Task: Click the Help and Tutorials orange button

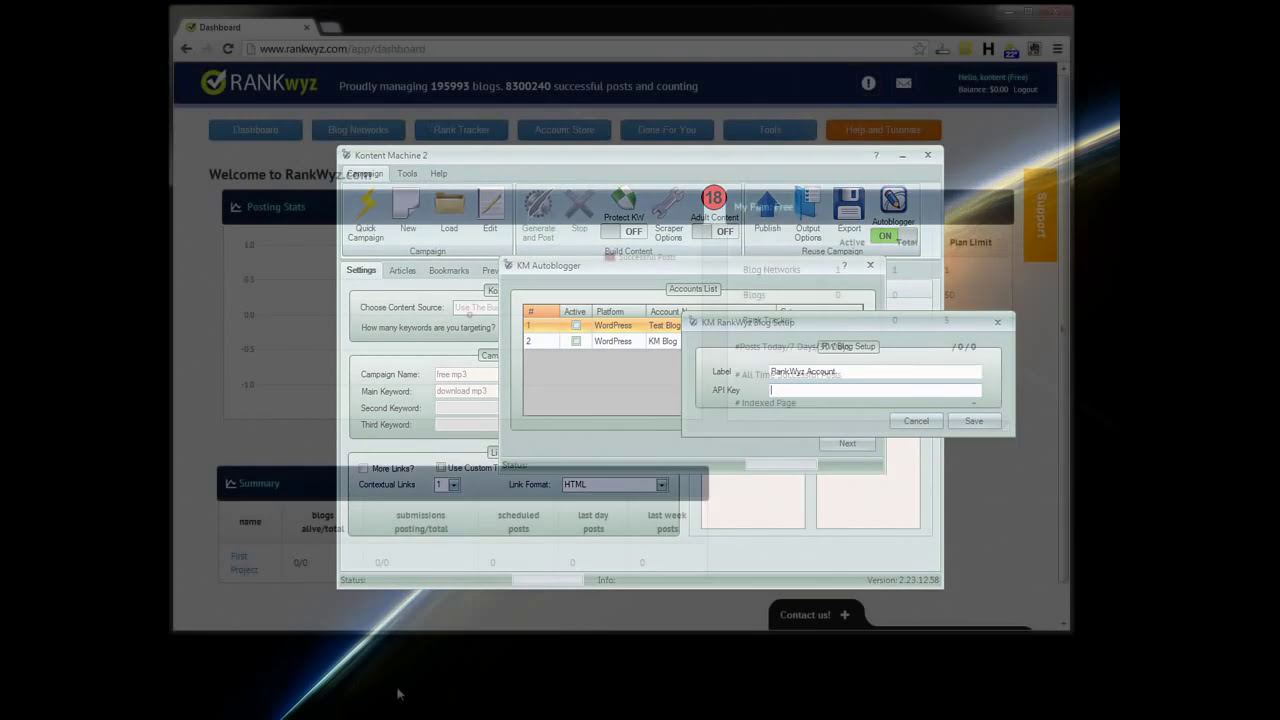Action: pos(883,130)
